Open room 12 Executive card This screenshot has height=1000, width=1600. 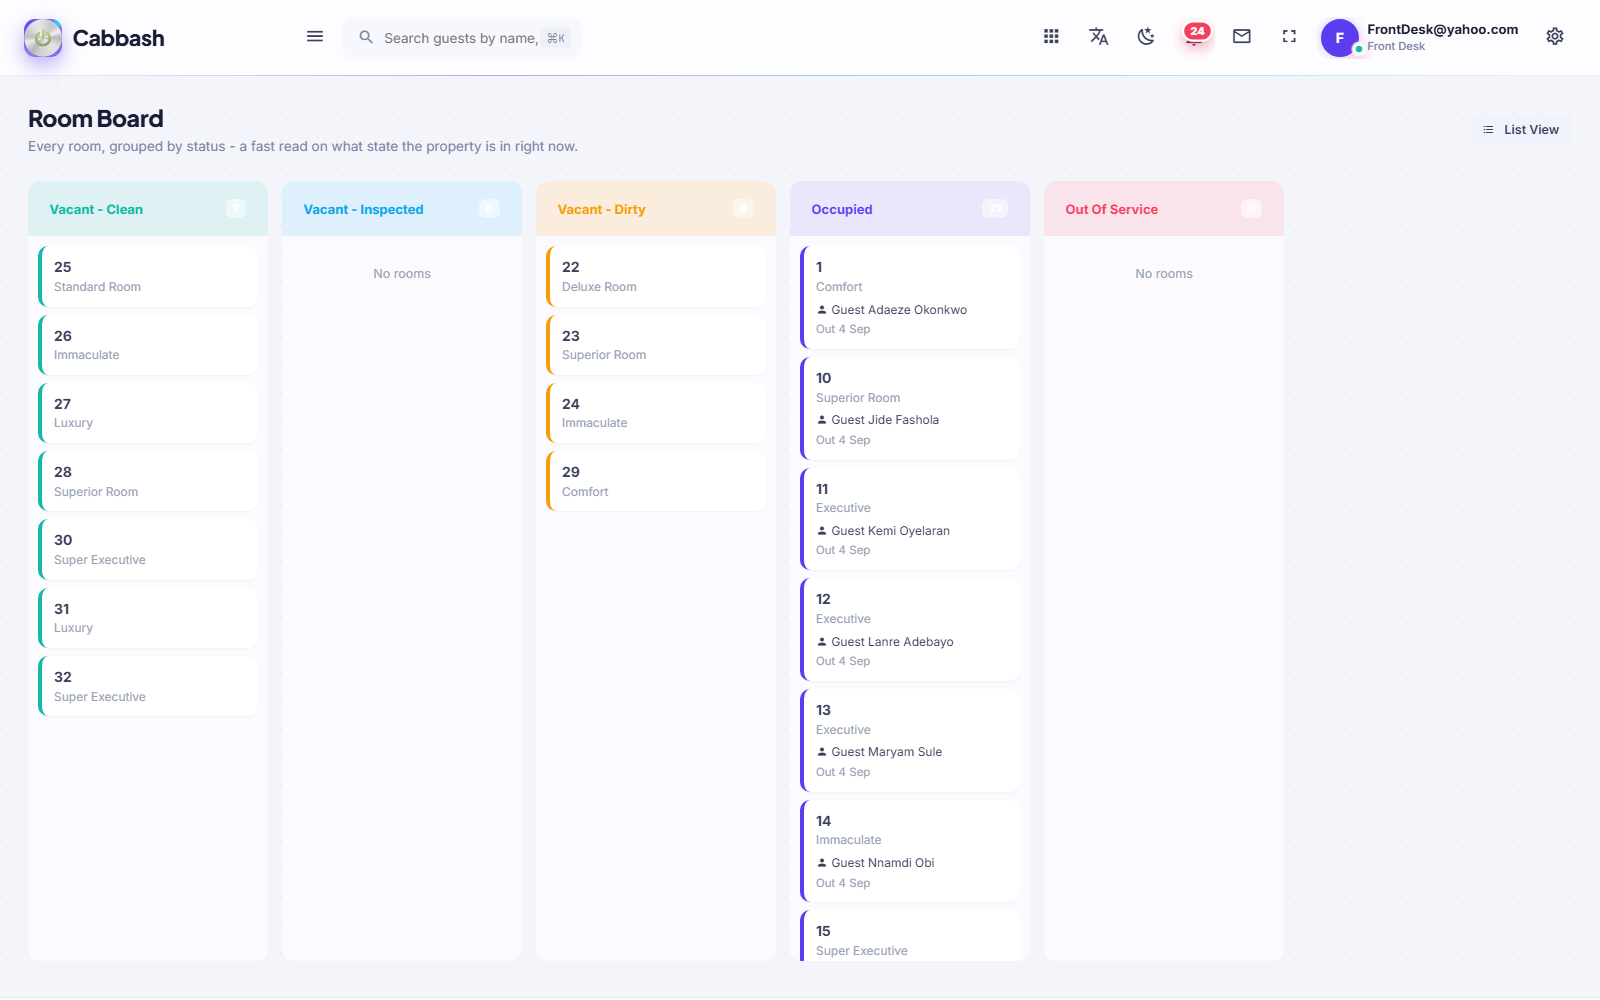(x=910, y=630)
